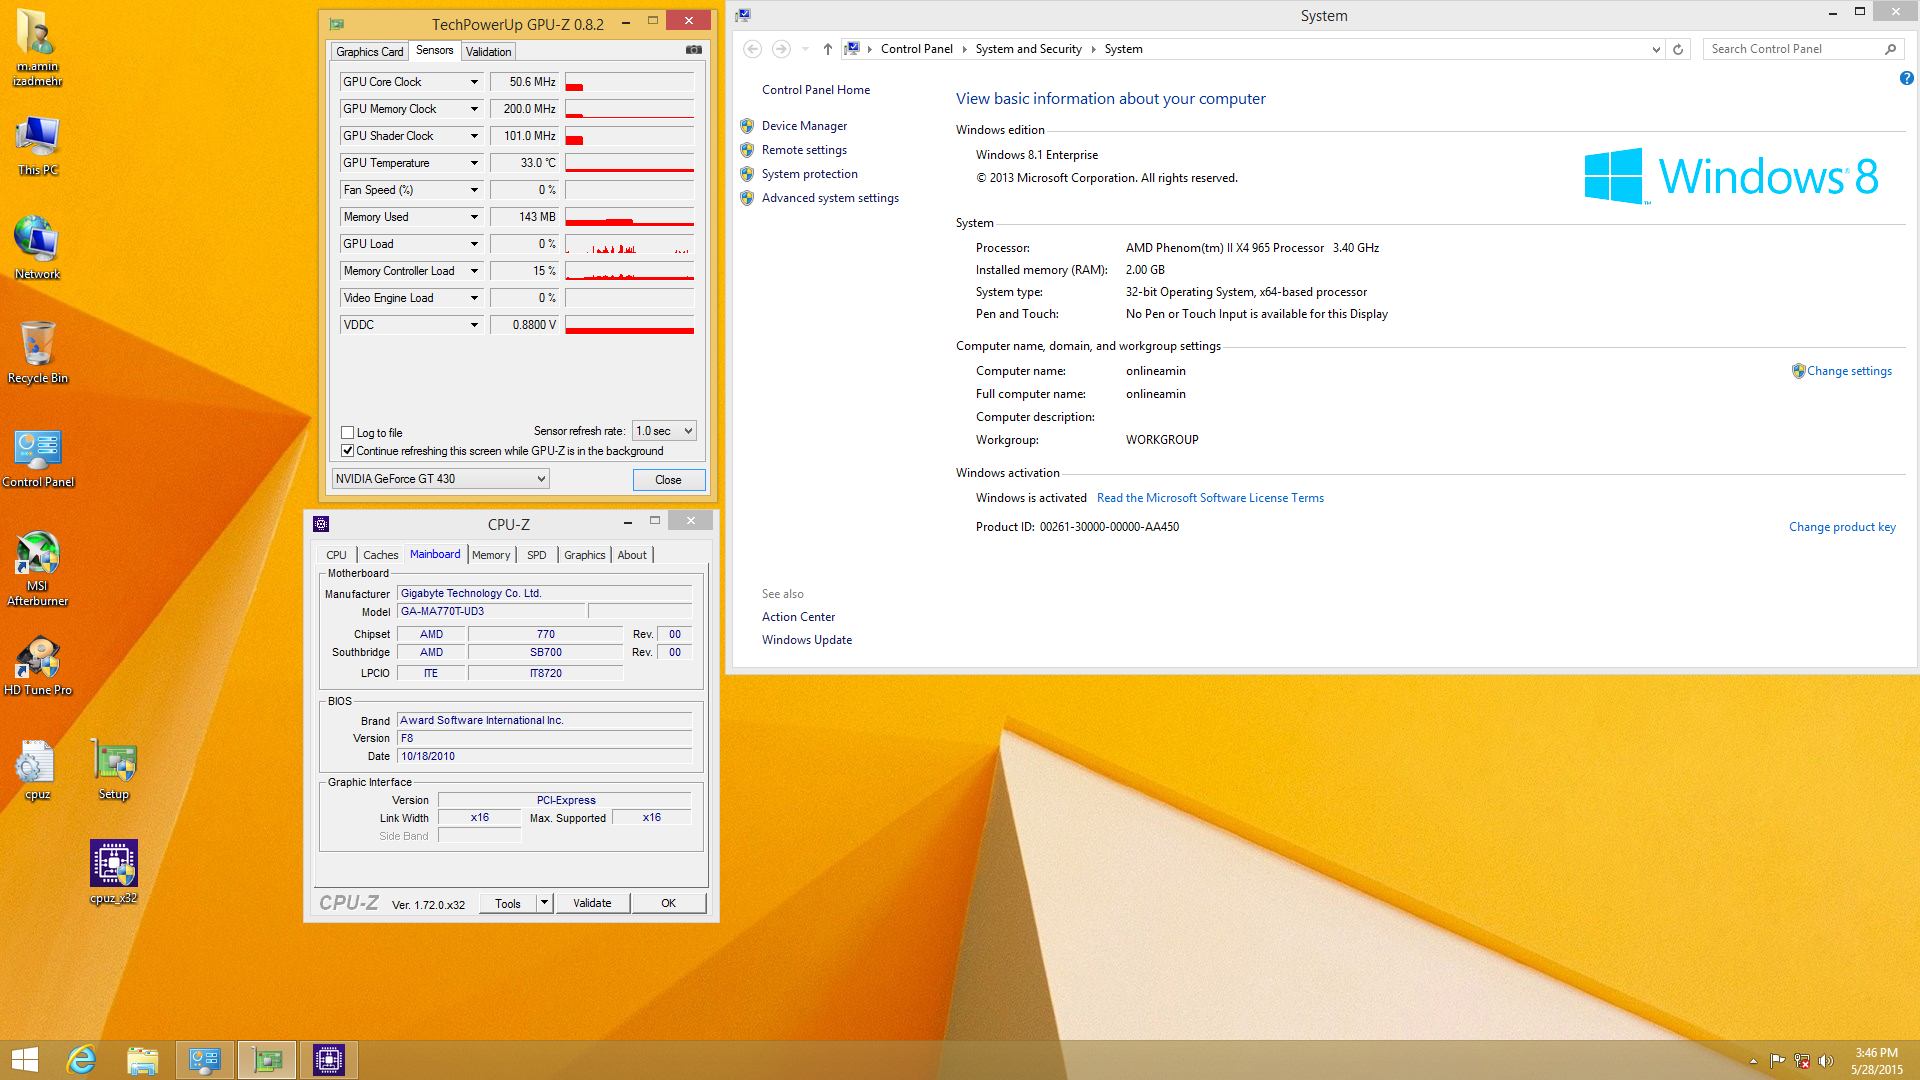Click the CPU-Z Validate button
Viewport: 1920px width, 1080px height.
click(592, 903)
